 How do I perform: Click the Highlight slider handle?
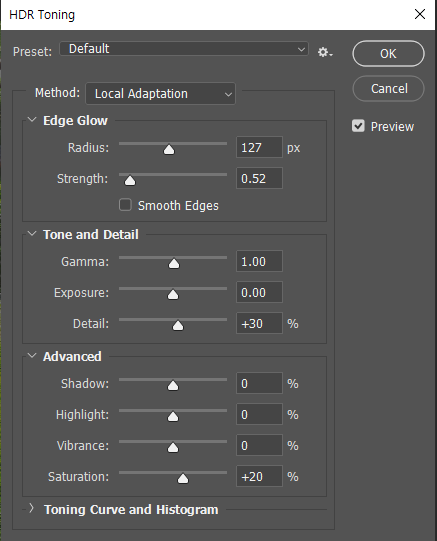173,416
